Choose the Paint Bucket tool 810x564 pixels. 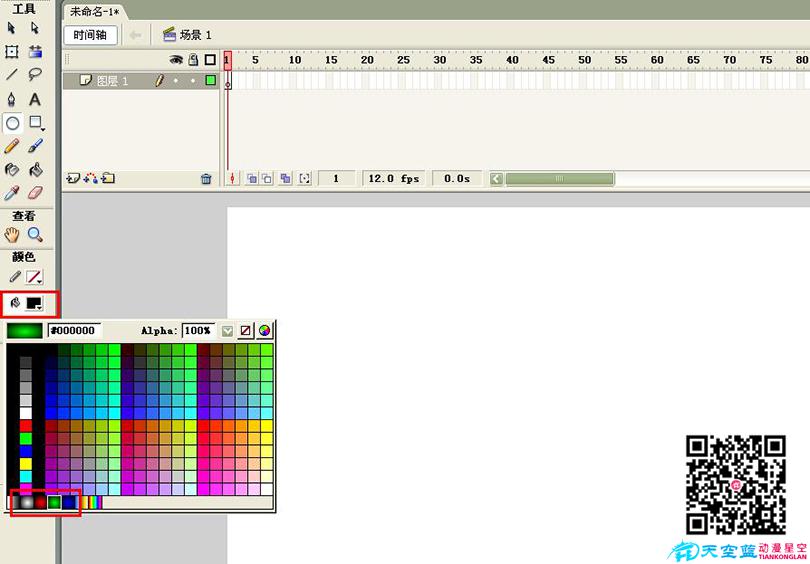point(35,169)
